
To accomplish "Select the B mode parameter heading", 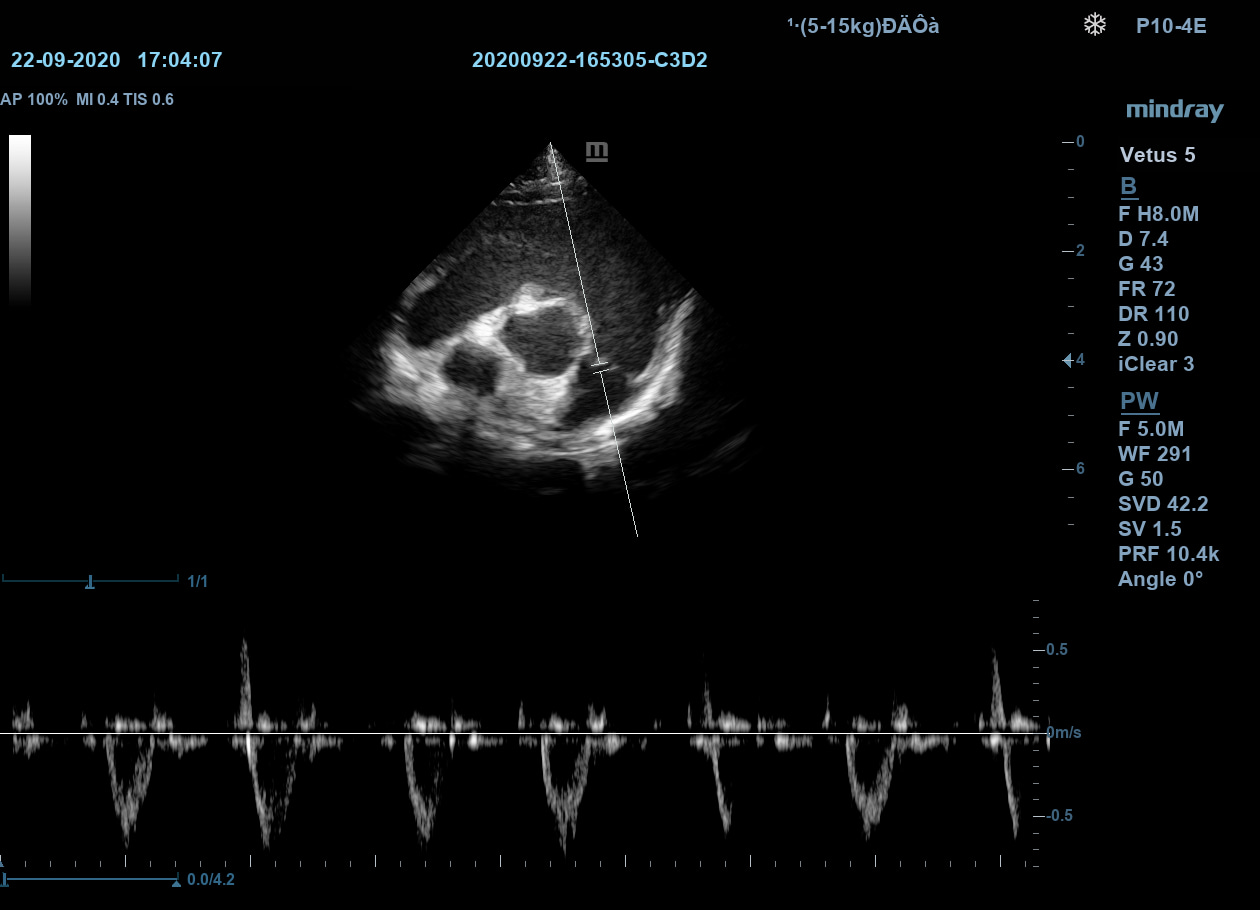I will [x=1128, y=187].
